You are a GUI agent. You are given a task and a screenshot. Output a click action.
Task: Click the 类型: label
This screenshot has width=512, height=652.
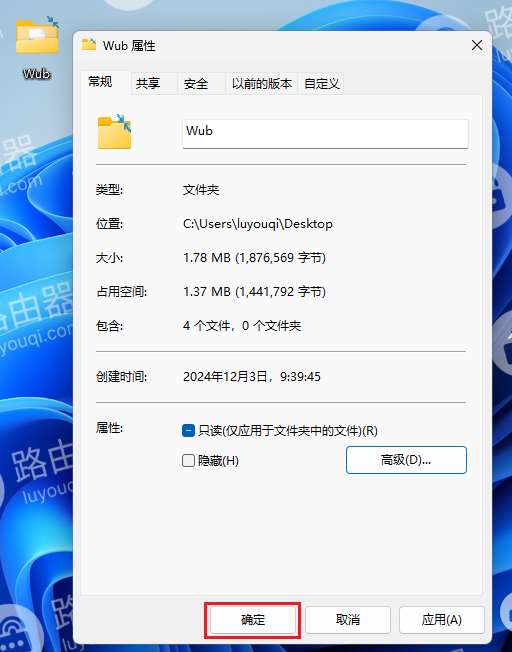click(109, 190)
